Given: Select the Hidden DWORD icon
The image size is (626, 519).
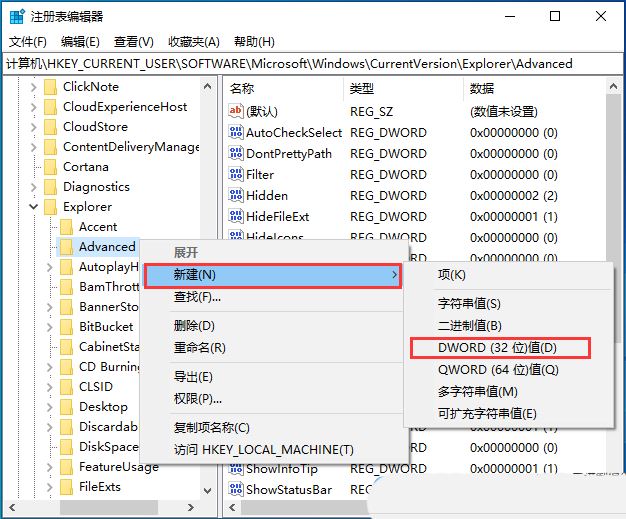Looking at the screenshot, I should click(x=236, y=195).
